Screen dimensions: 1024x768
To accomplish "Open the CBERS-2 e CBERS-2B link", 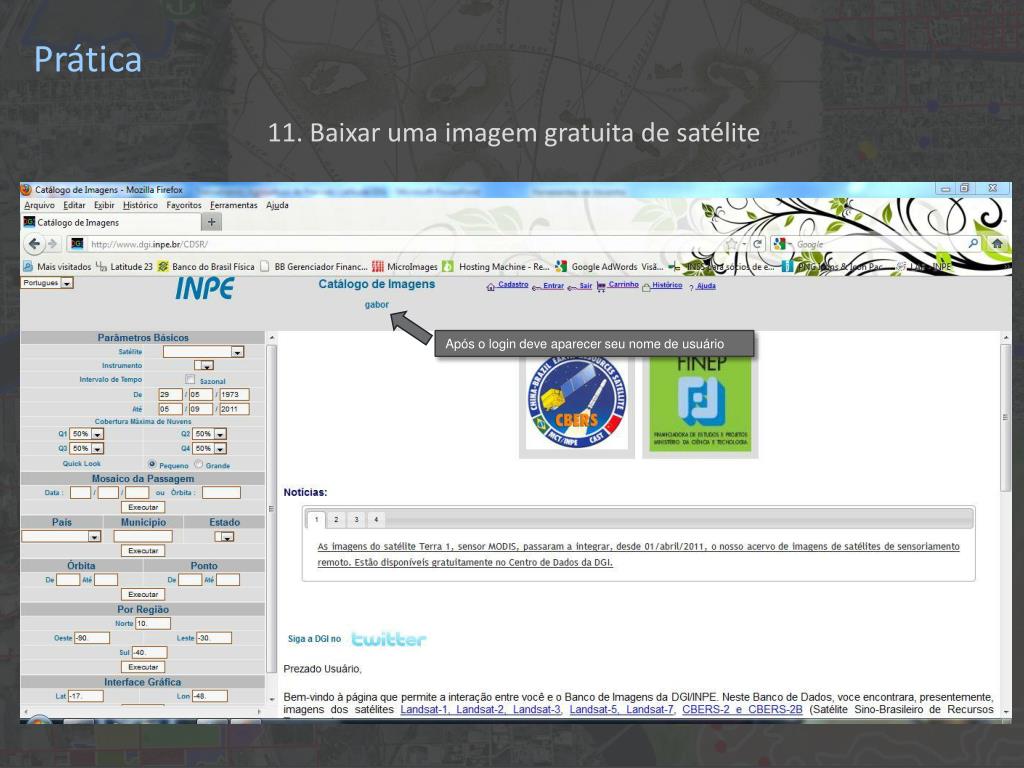I will tap(743, 709).
